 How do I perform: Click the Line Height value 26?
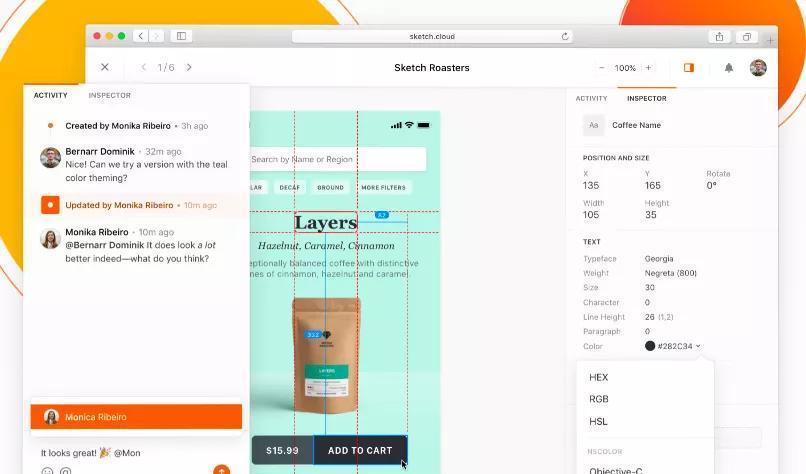click(x=650, y=317)
